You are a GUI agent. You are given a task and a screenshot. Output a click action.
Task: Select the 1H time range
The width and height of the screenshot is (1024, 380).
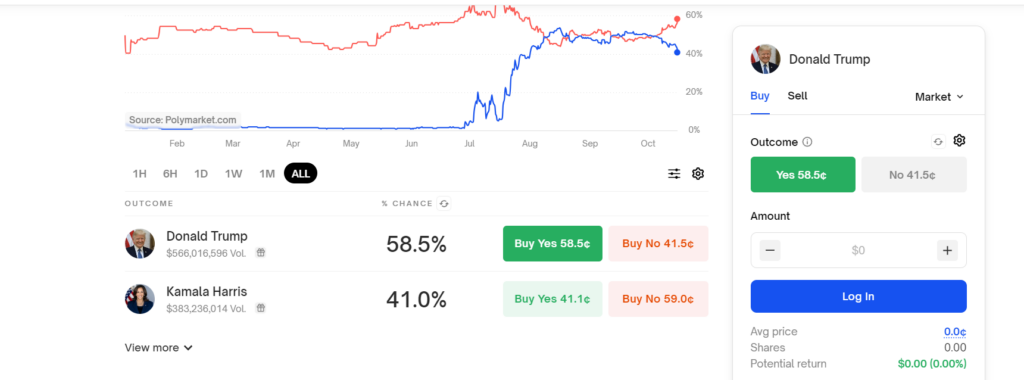[x=140, y=174]
